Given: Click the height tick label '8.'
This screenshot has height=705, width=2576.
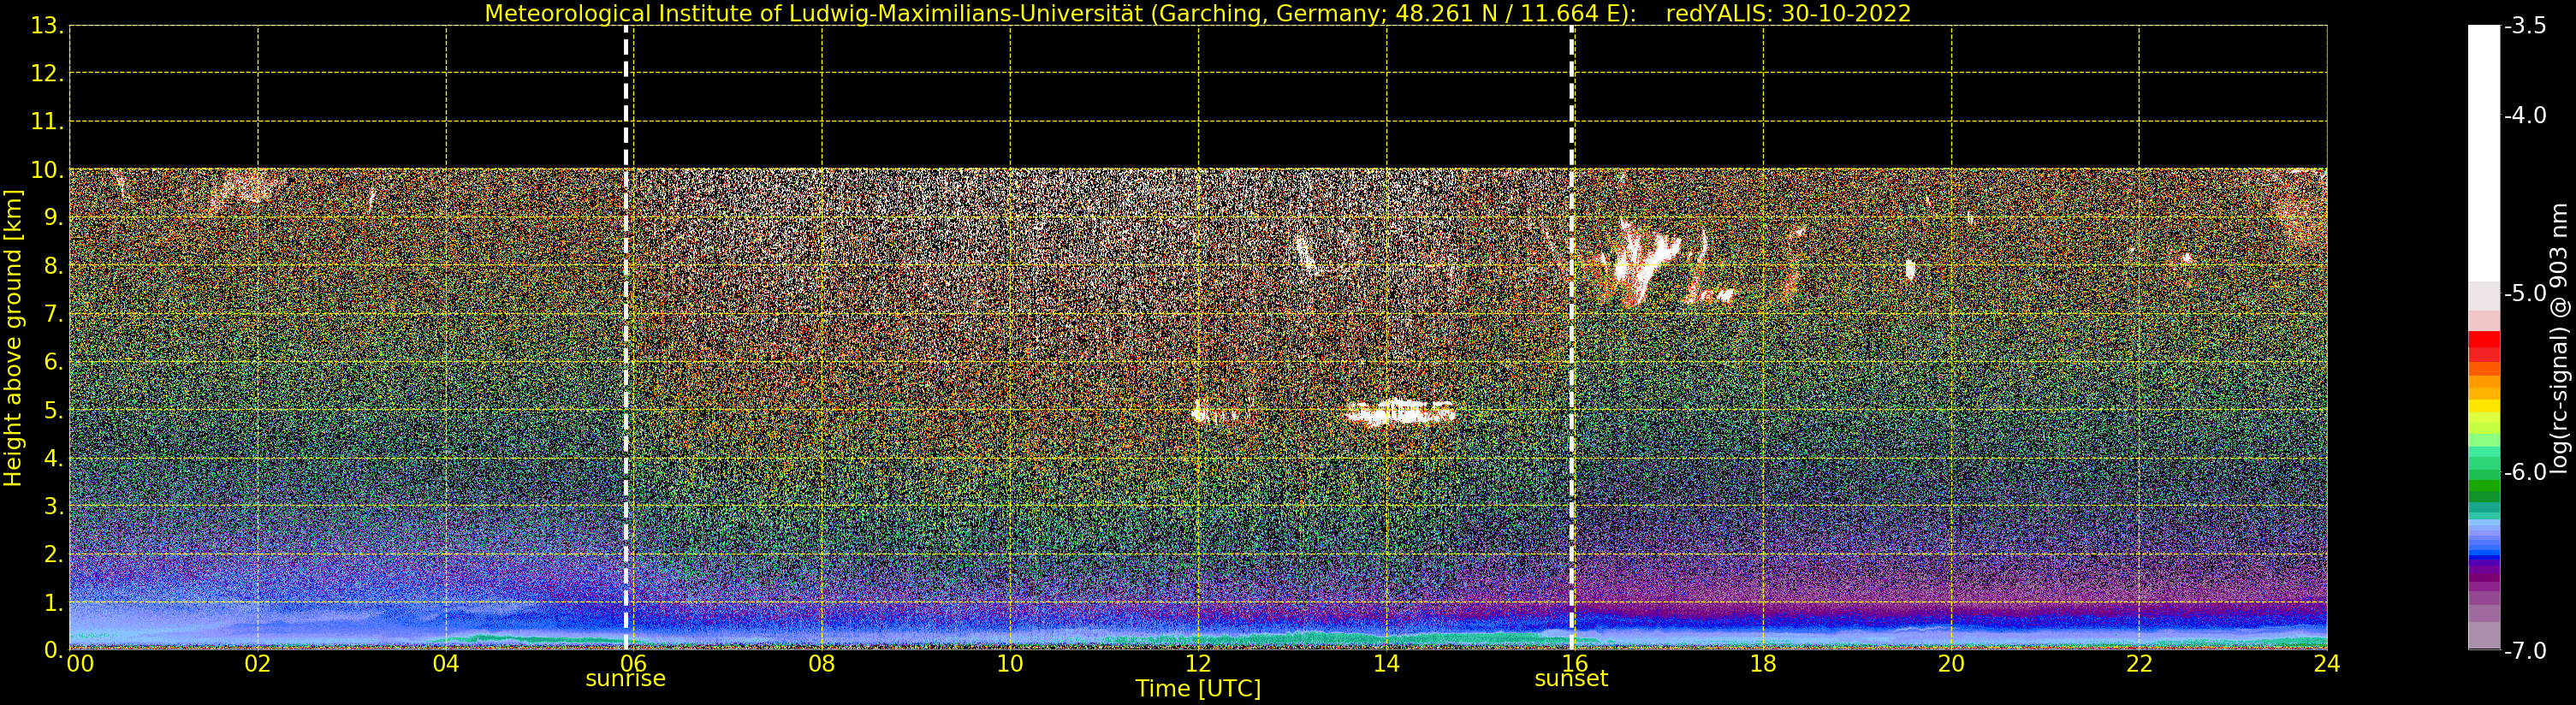Looking at the screenshot, I should [x=54, y=266].
